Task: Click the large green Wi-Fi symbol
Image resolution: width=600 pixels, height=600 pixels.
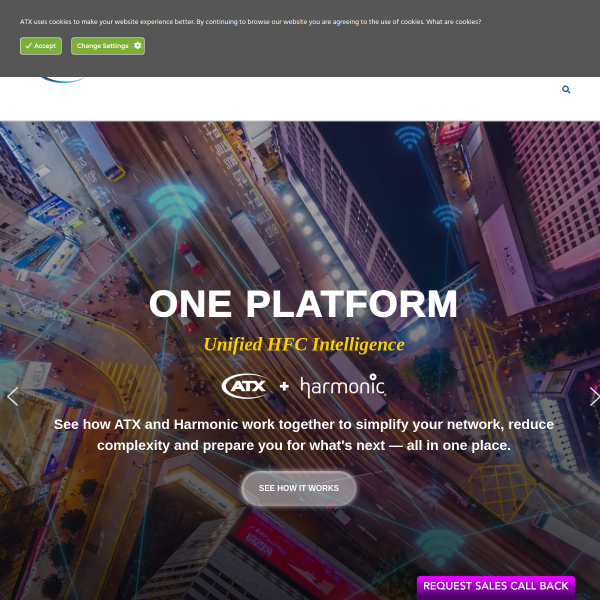Action: [176, 205]
